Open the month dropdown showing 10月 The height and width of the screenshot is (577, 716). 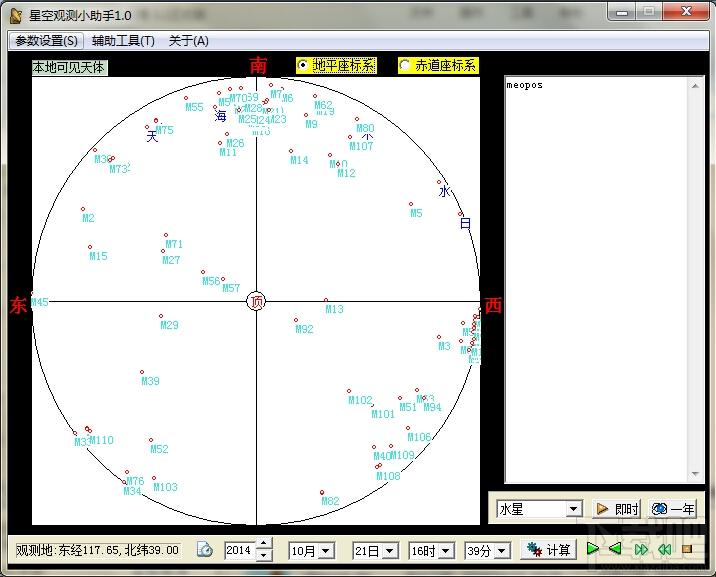326,551
